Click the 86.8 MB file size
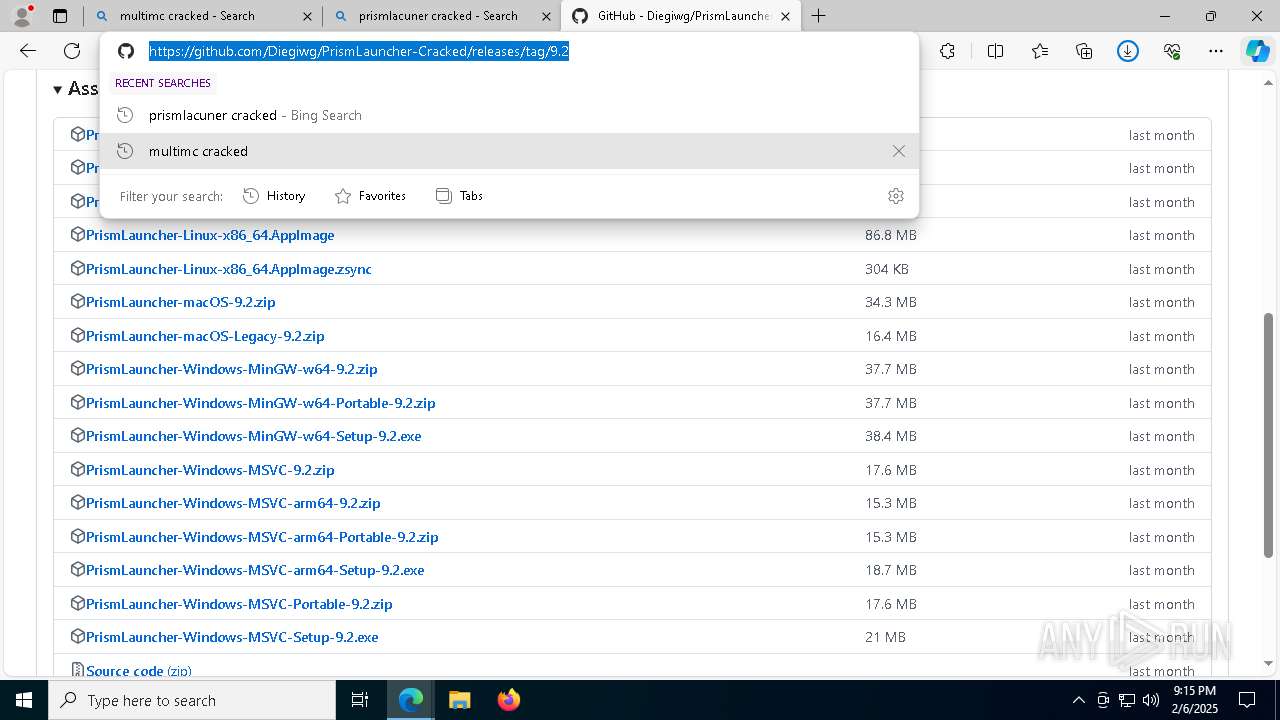This screenshot has height=720, width=1280. click(890, 235)
